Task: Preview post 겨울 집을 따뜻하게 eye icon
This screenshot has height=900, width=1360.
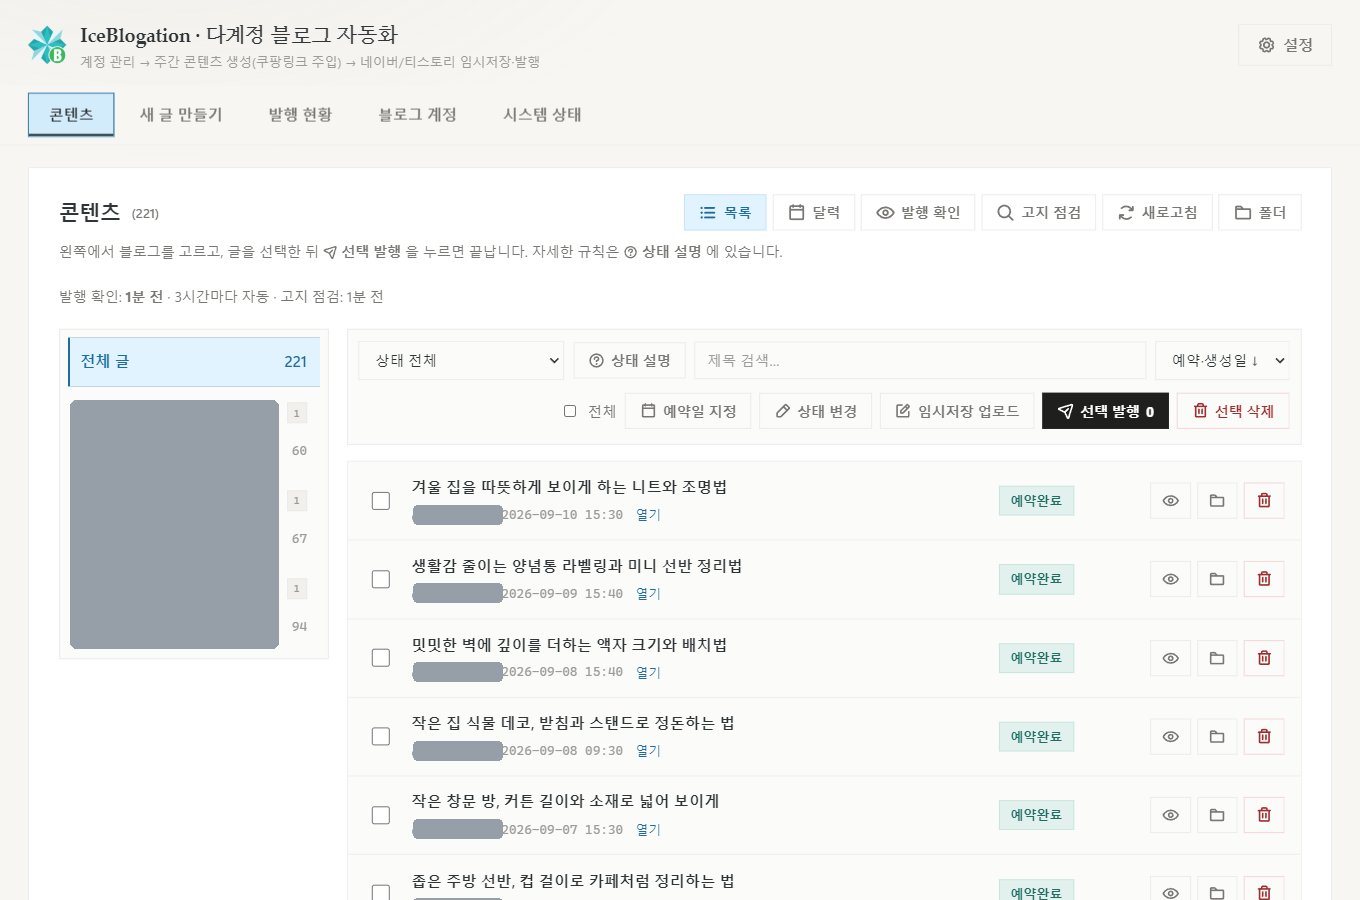Action: (1170, 500)
